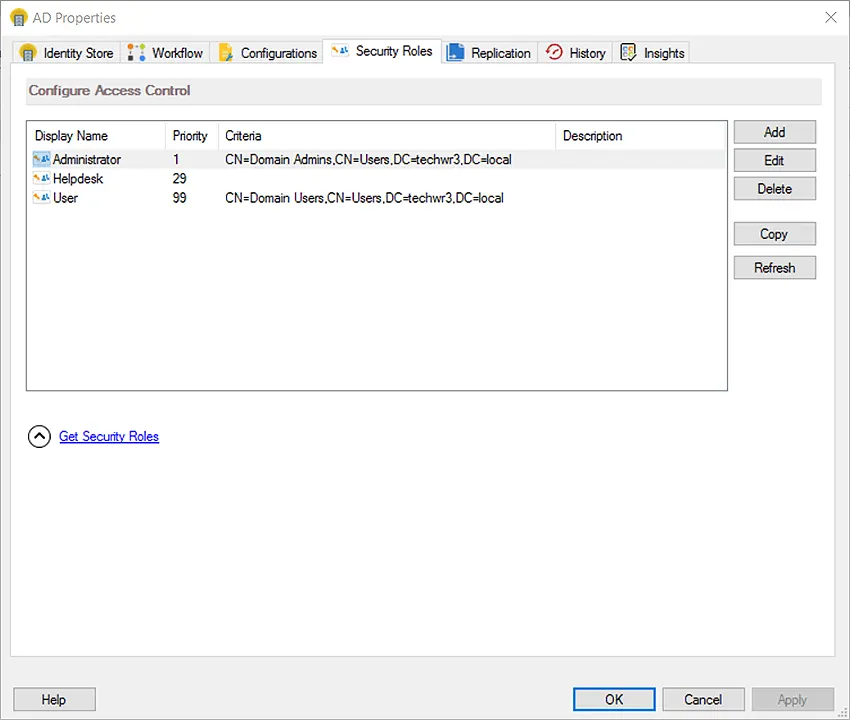Open the Replication tab
Viewport: 850px width, 720px height.
coord(490,53)
